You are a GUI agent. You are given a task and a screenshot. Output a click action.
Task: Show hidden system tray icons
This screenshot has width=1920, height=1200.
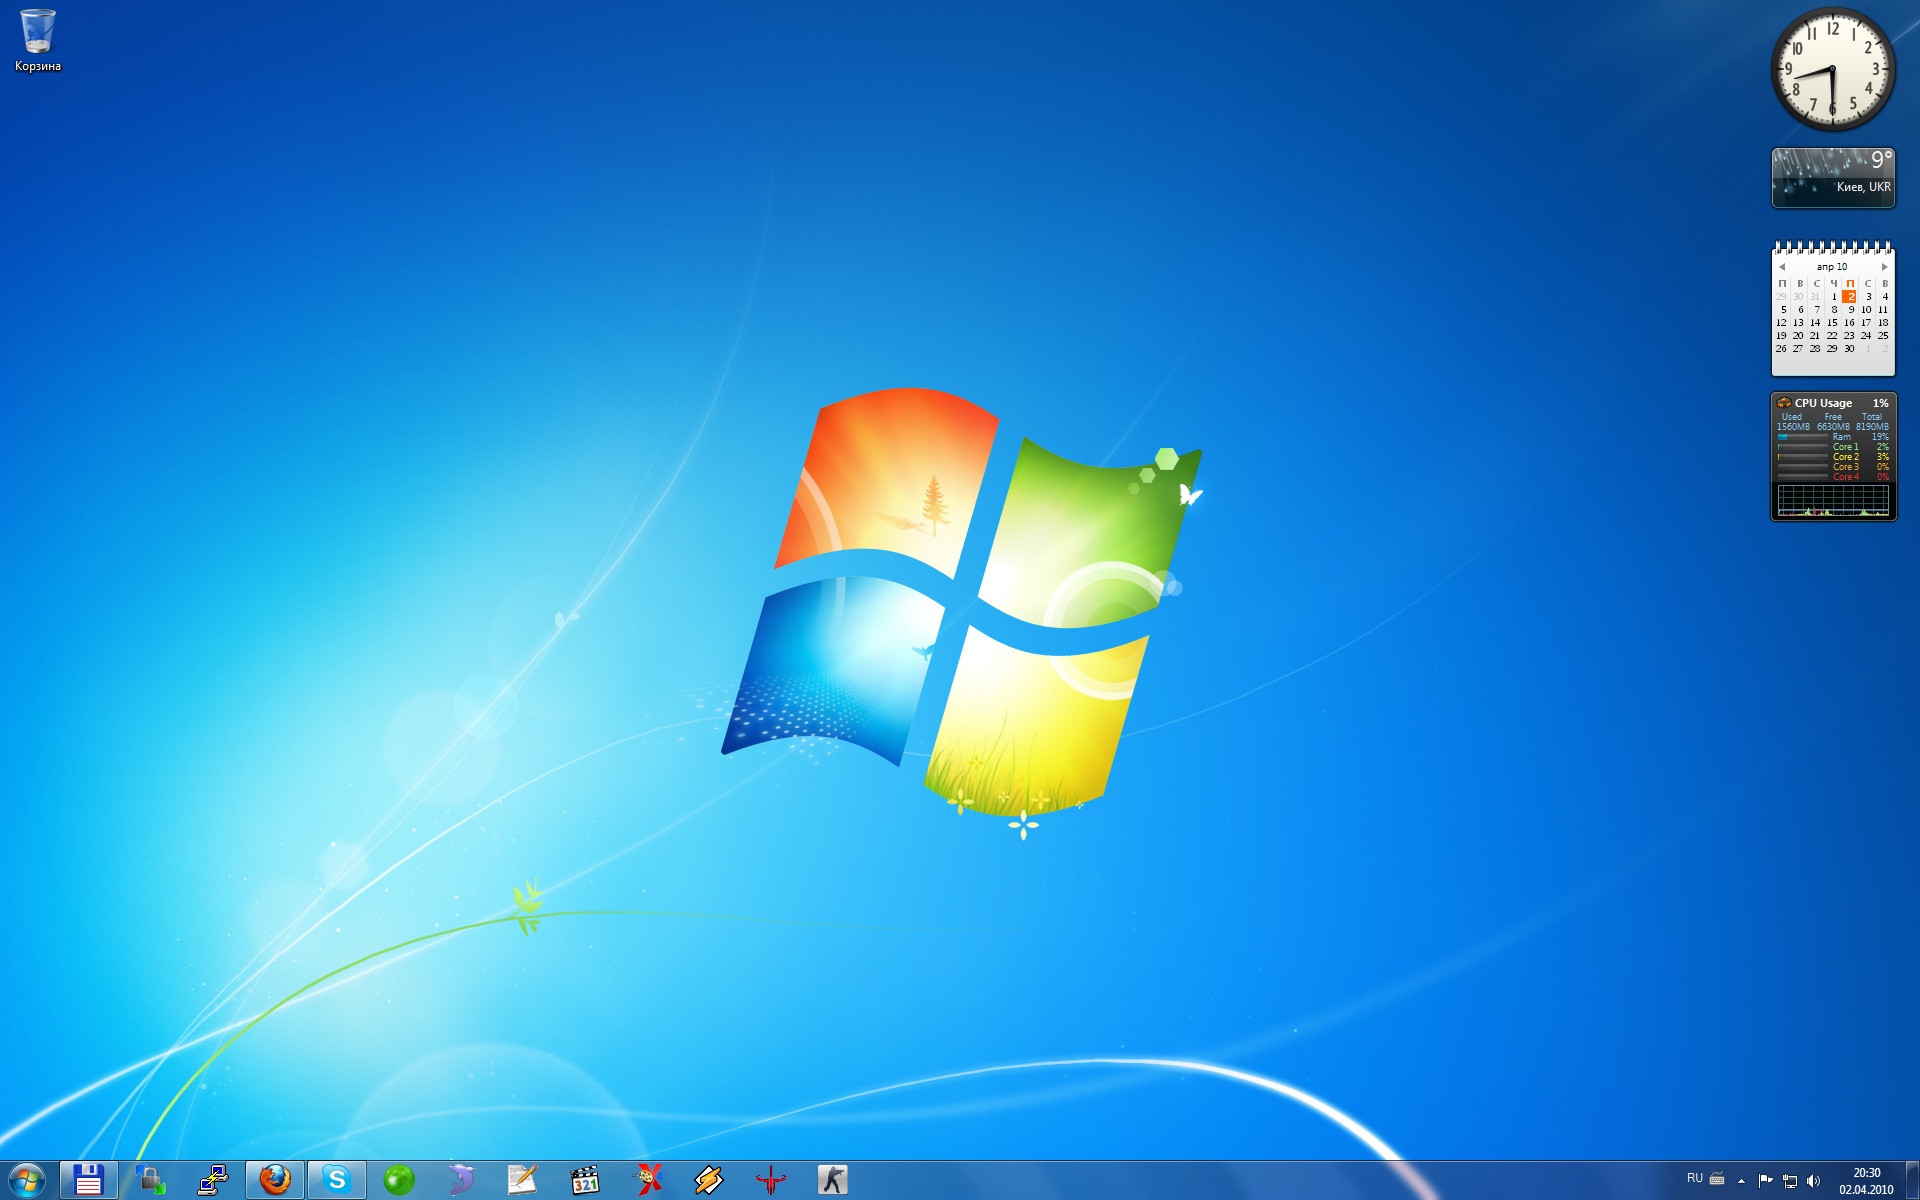pos(1741,1181)
